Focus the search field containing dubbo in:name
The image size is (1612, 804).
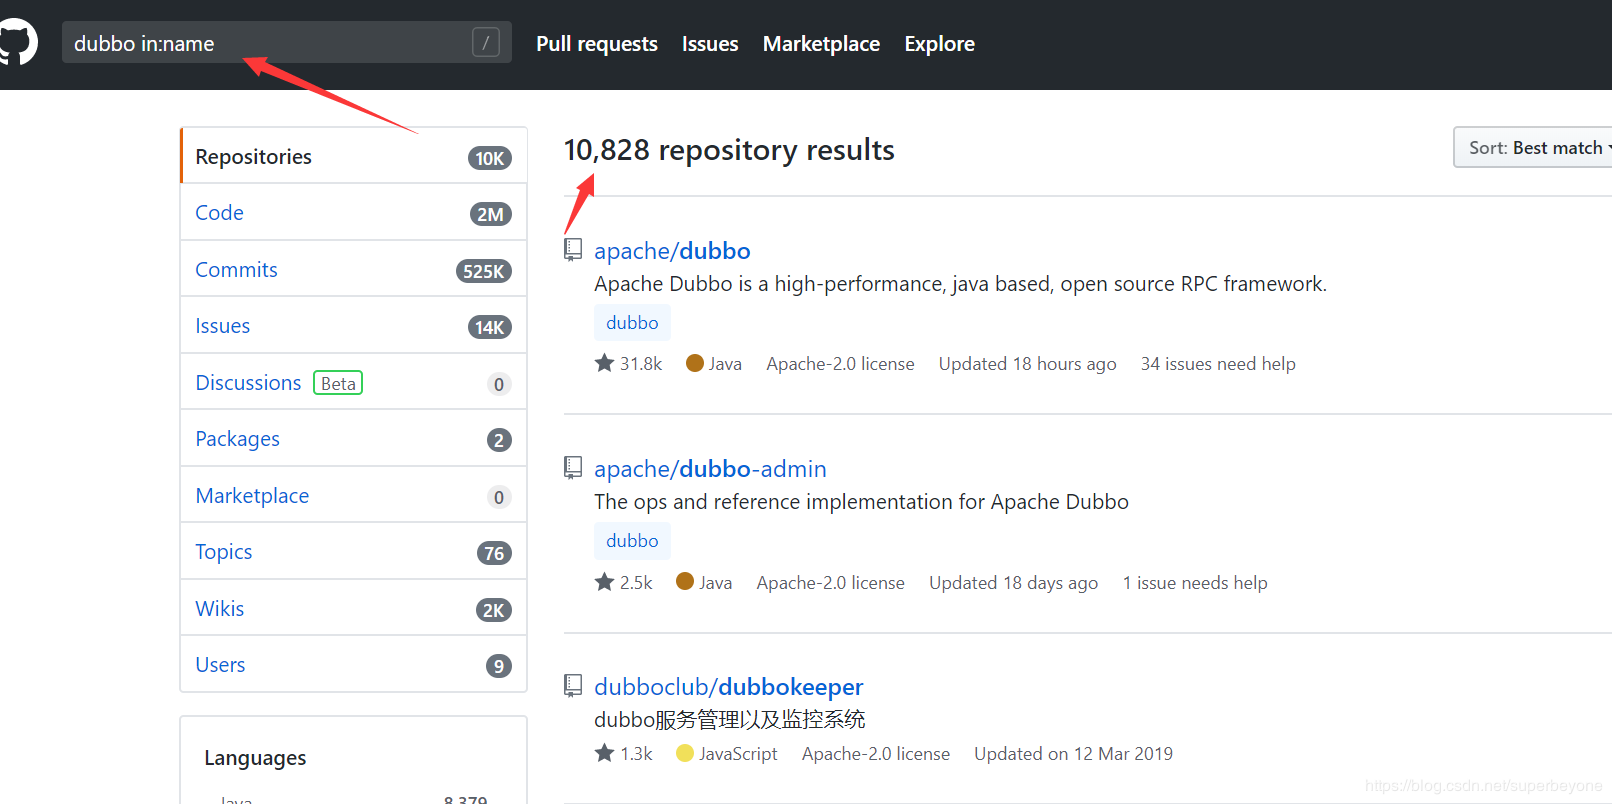pyautogui.click(x=287, y=42)
